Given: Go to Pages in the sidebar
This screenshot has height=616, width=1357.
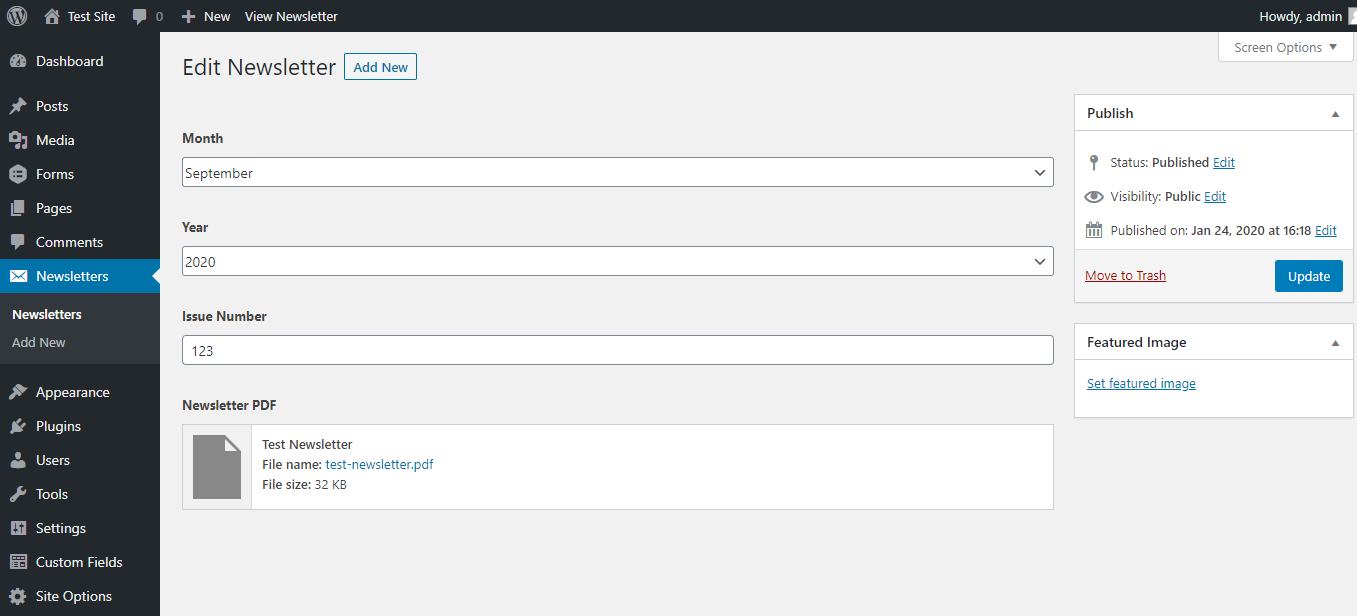Looking at the screenshot, I should [54, 208].
